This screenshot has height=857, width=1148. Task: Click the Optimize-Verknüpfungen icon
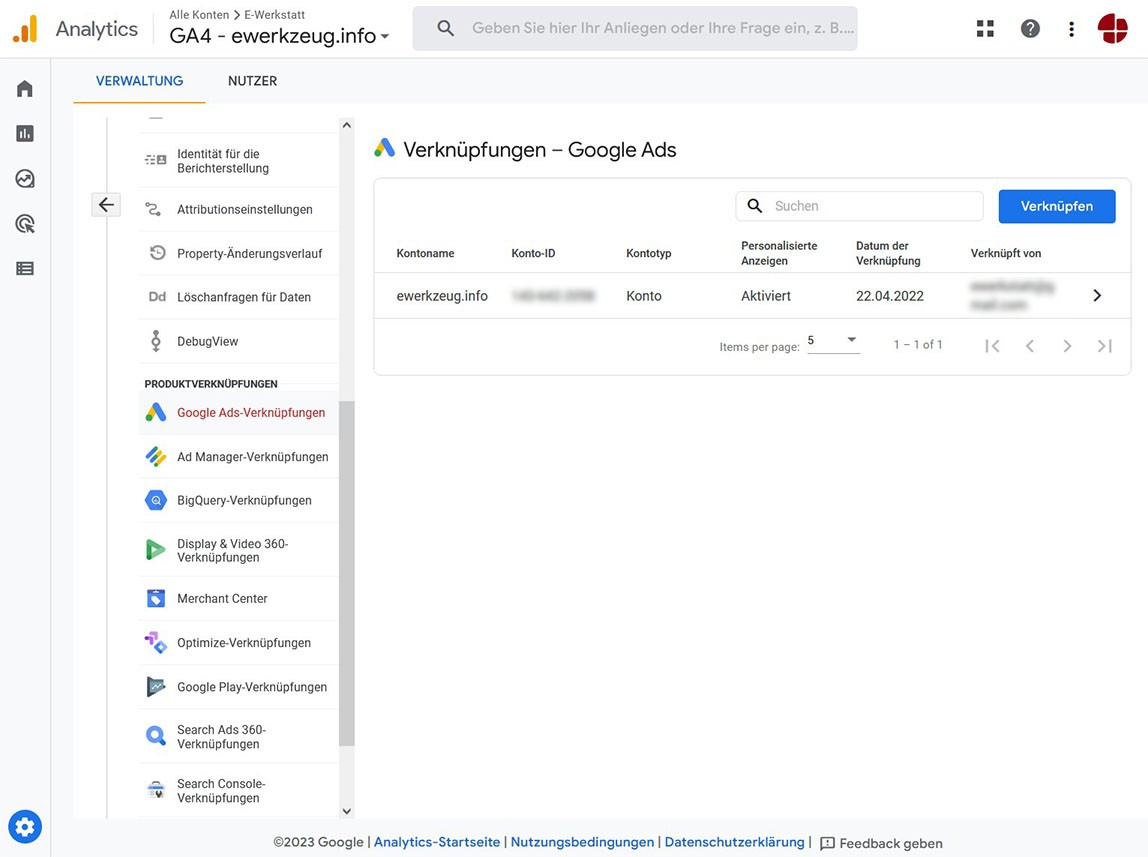tap(155, 643)
